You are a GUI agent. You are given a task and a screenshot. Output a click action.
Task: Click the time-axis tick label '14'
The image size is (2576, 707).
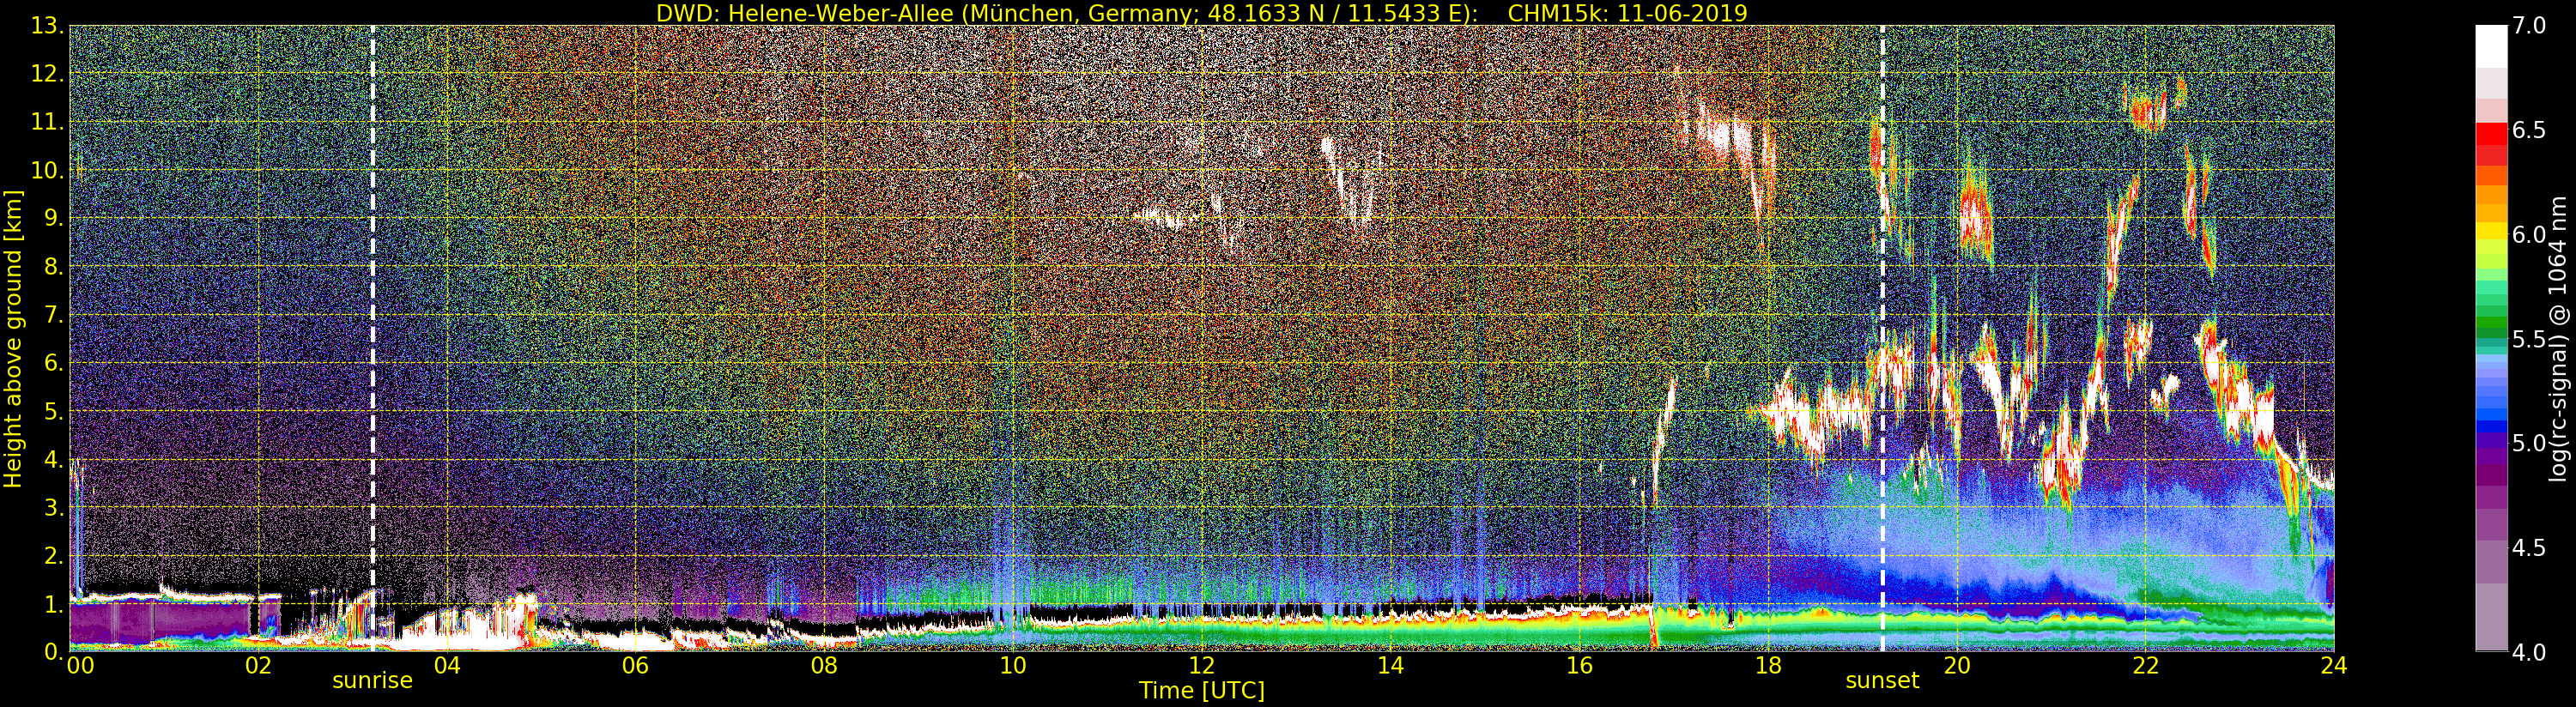pos(1390,666)
